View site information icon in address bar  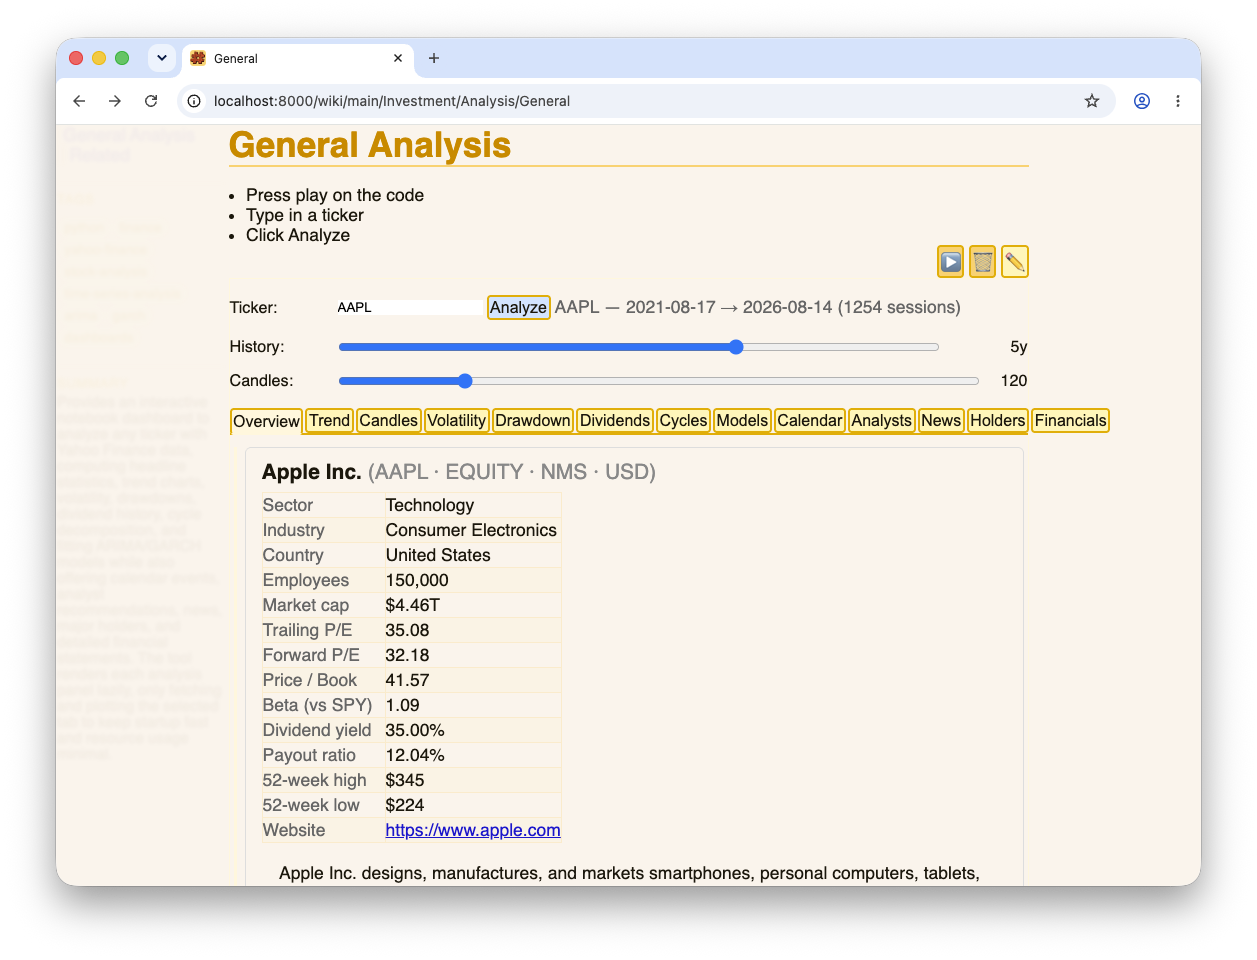tap(194, 101)
